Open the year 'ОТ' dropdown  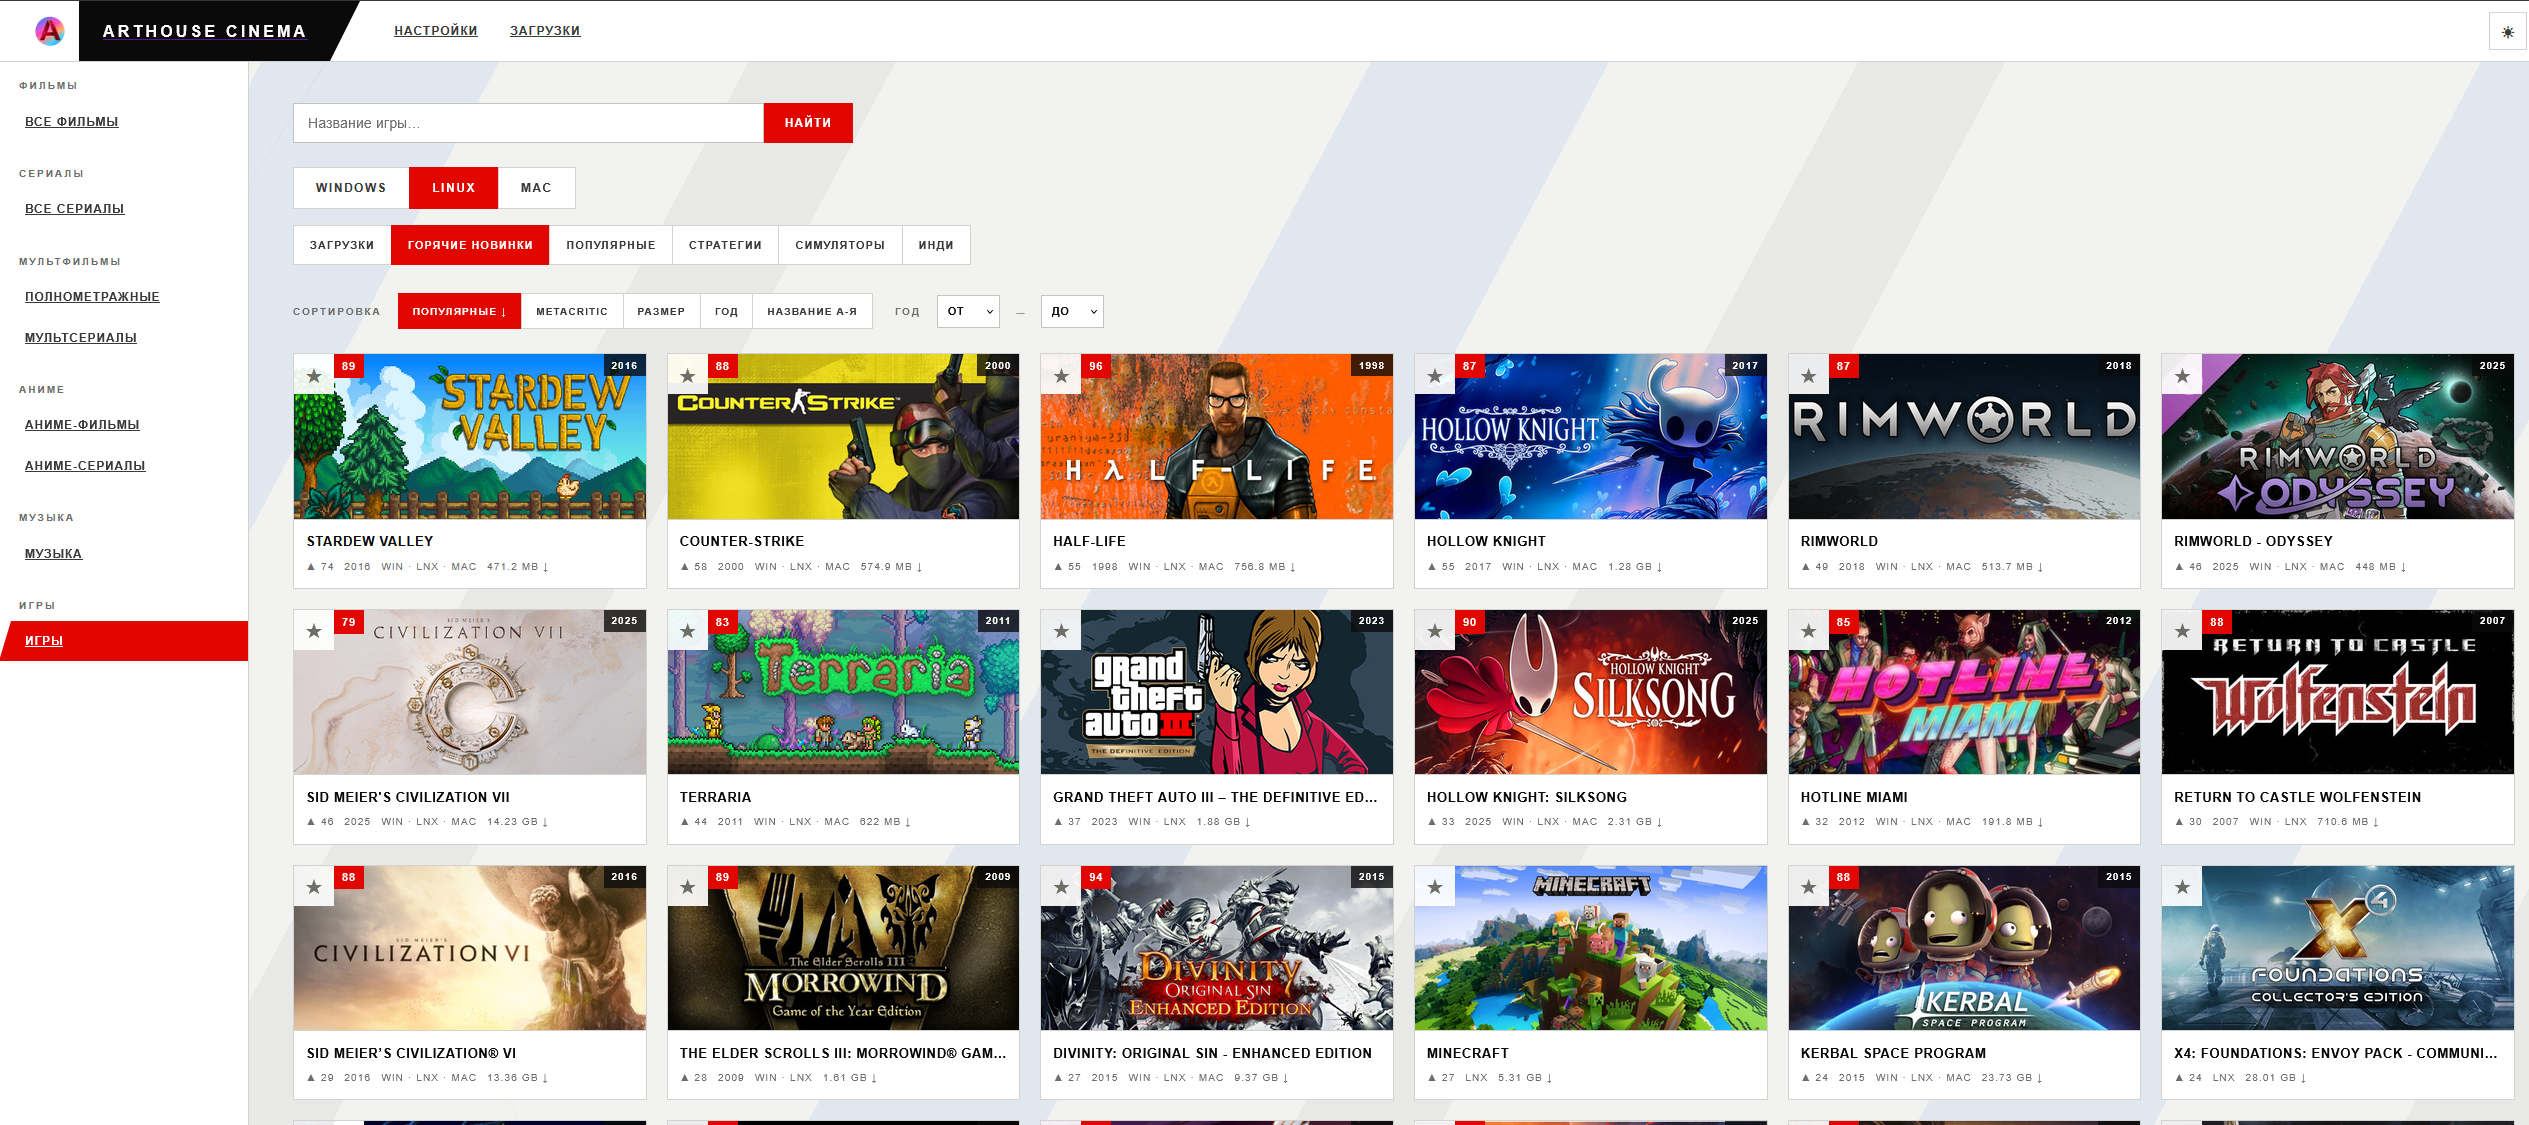pyautogui.click(x=968, y=311)
